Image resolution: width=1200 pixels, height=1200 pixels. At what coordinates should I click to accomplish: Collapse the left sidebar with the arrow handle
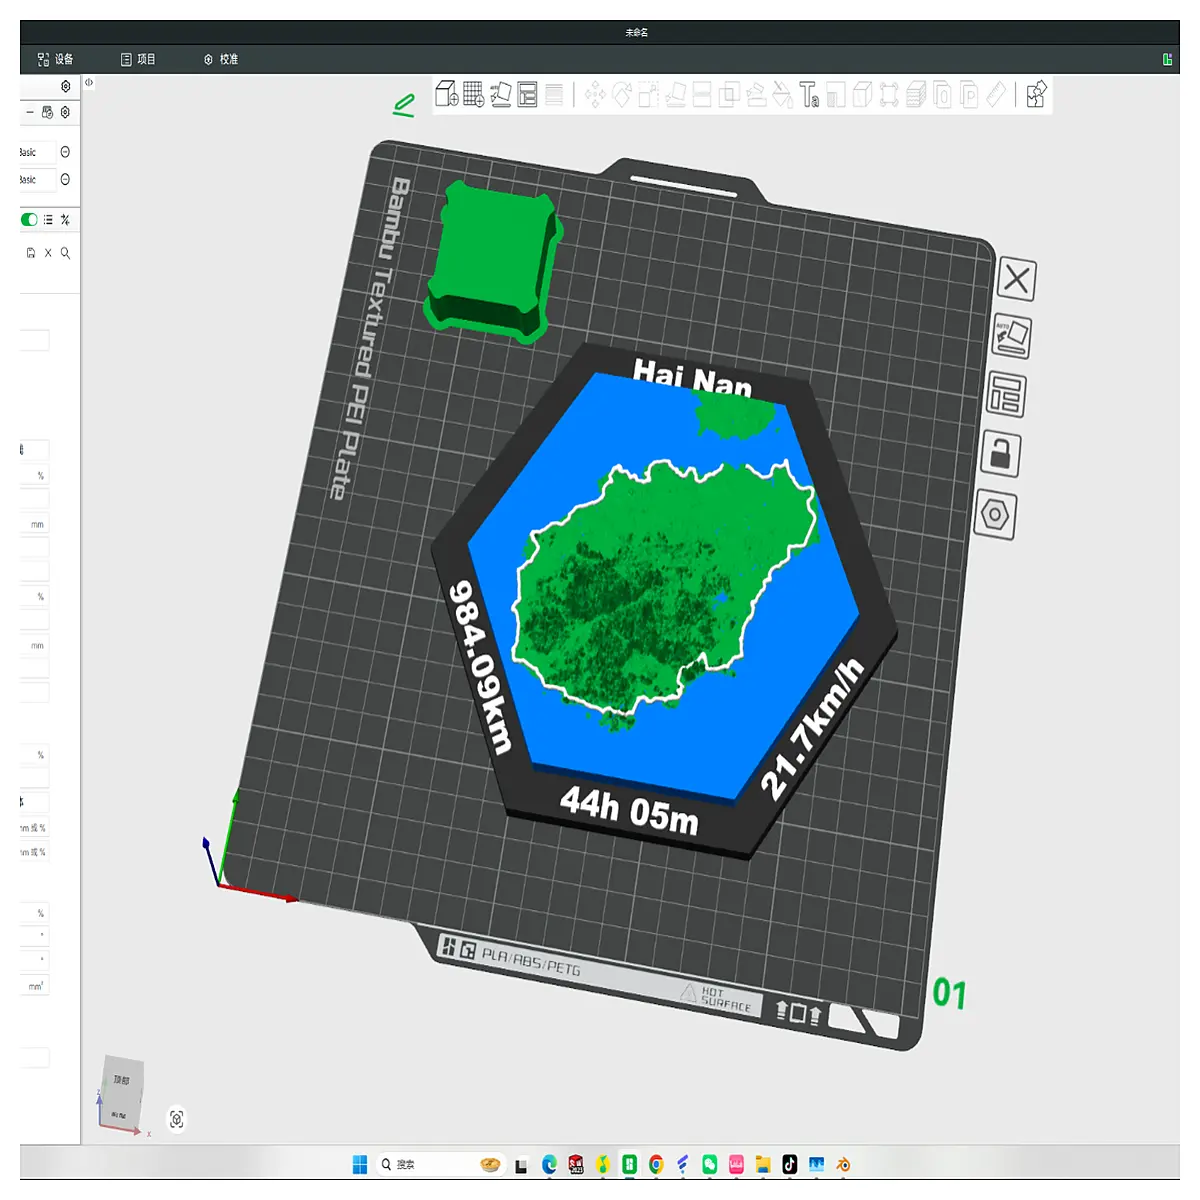pyautogui.click(x=89, y=83)
